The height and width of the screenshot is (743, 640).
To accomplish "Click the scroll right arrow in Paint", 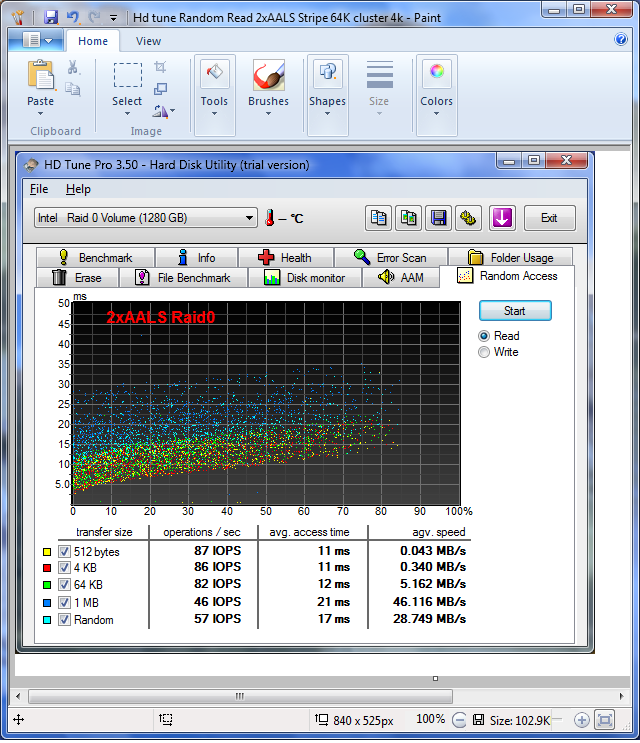I will 621,696.
